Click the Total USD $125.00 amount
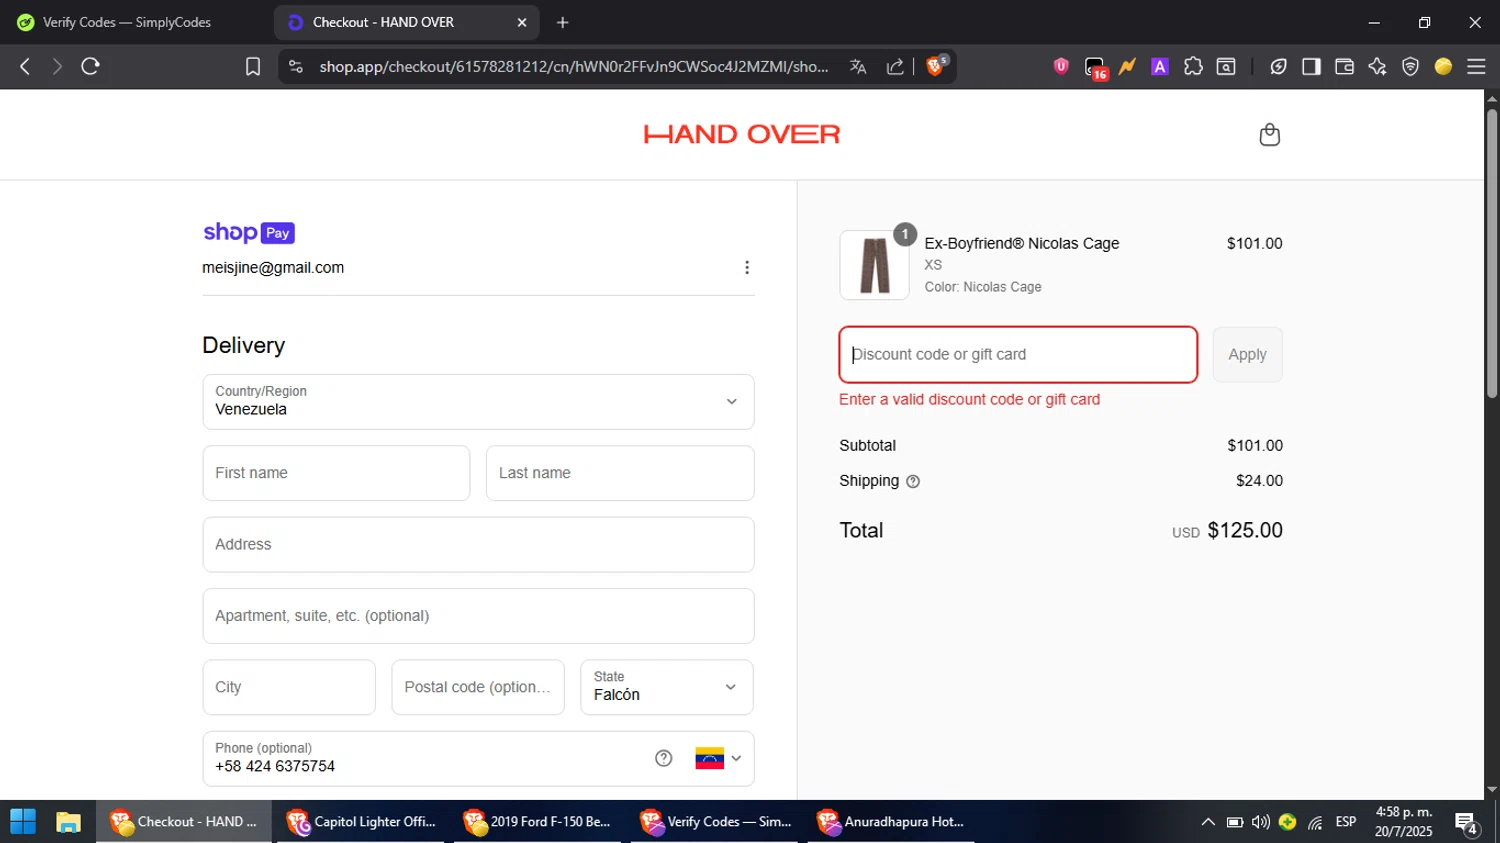Screen dimensions: 1500x843 coord(1227,531)
